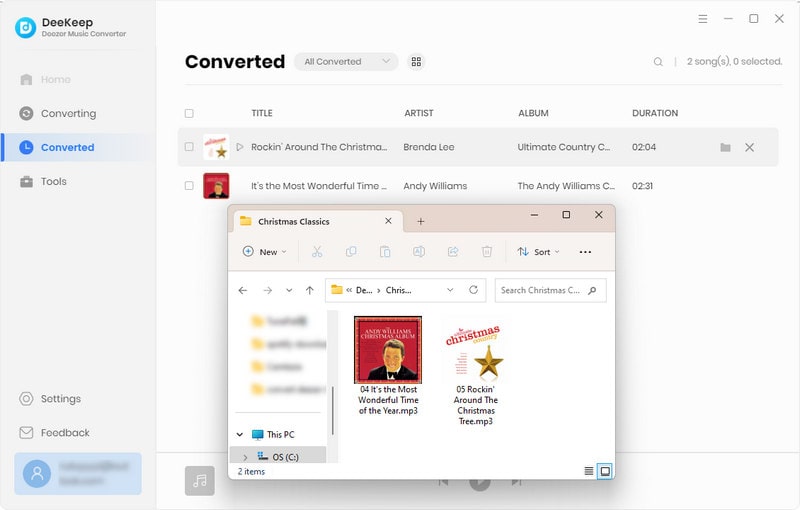Open the Sort dropdown in Explorer
800x510 pixels.
(x=538, y=252)
